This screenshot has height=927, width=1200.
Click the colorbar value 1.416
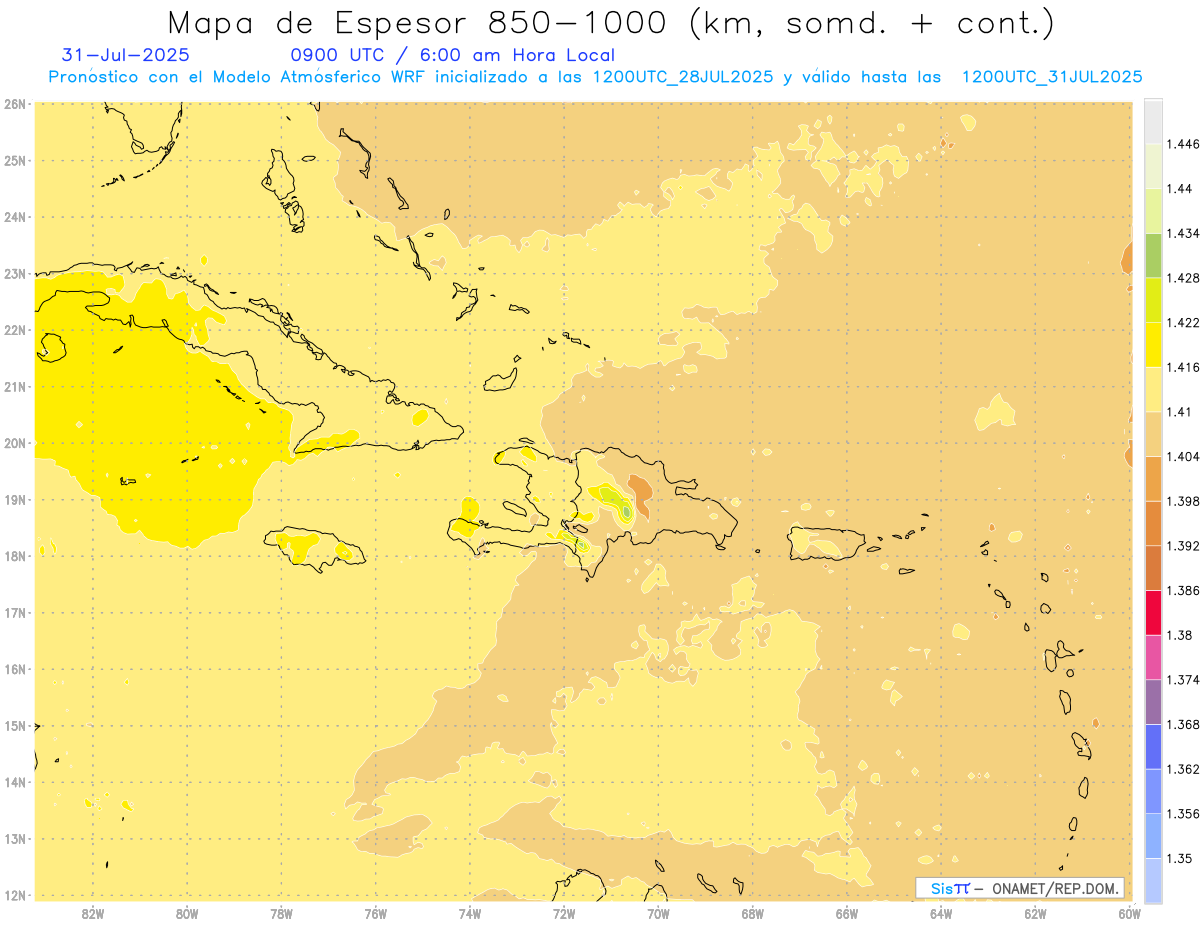tap(1182, 367)
